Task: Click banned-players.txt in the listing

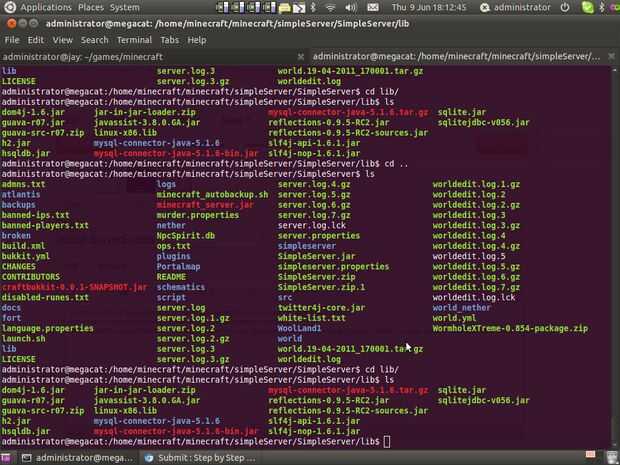Action: [45, 225]
